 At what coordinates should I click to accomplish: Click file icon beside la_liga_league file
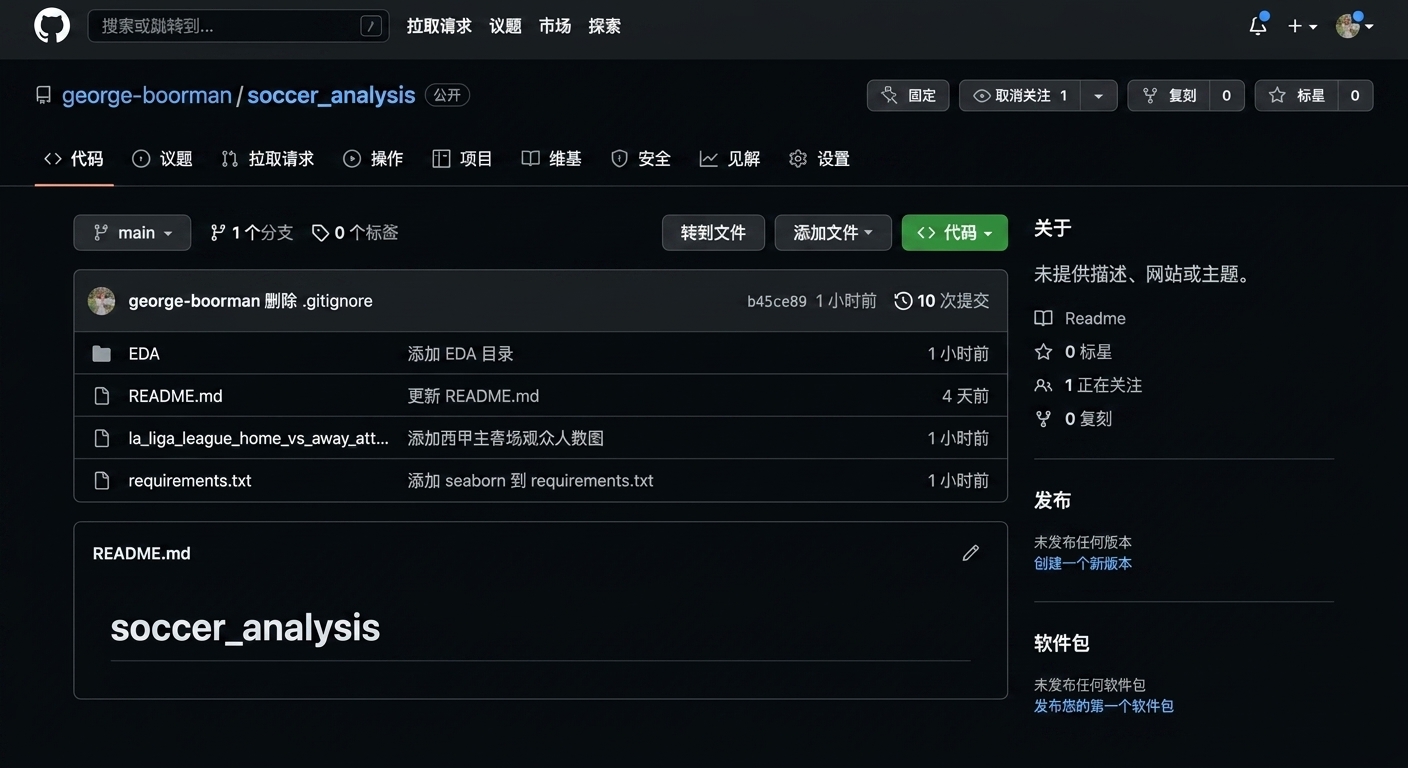pyautogui.click(x=101, y=438)
